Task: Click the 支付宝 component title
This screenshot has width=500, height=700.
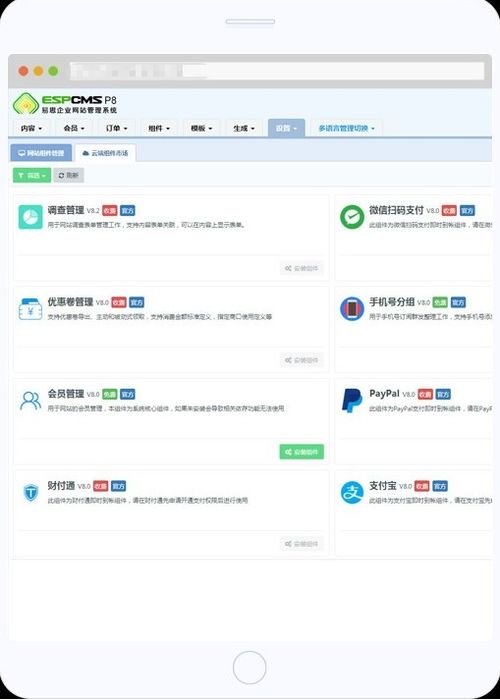Action: (383, 486)
